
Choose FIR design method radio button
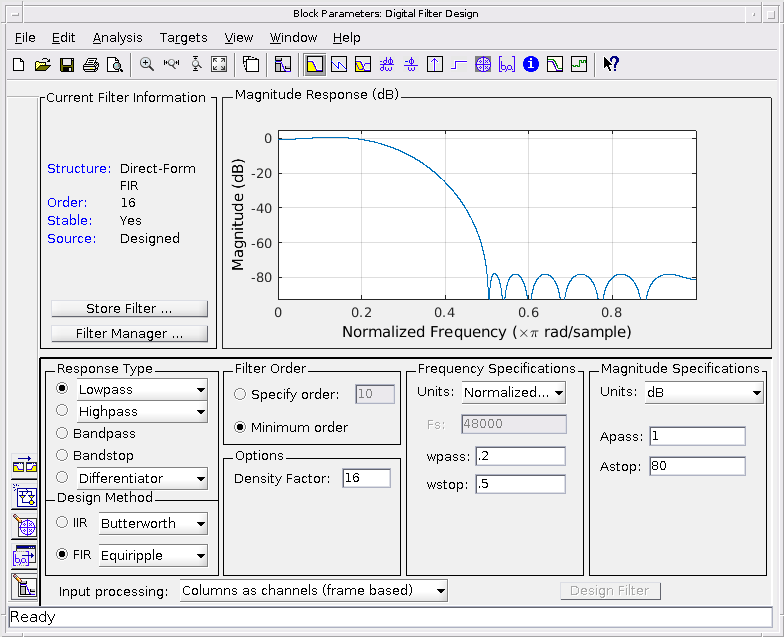pyautogui.click(x=62, y=554)
